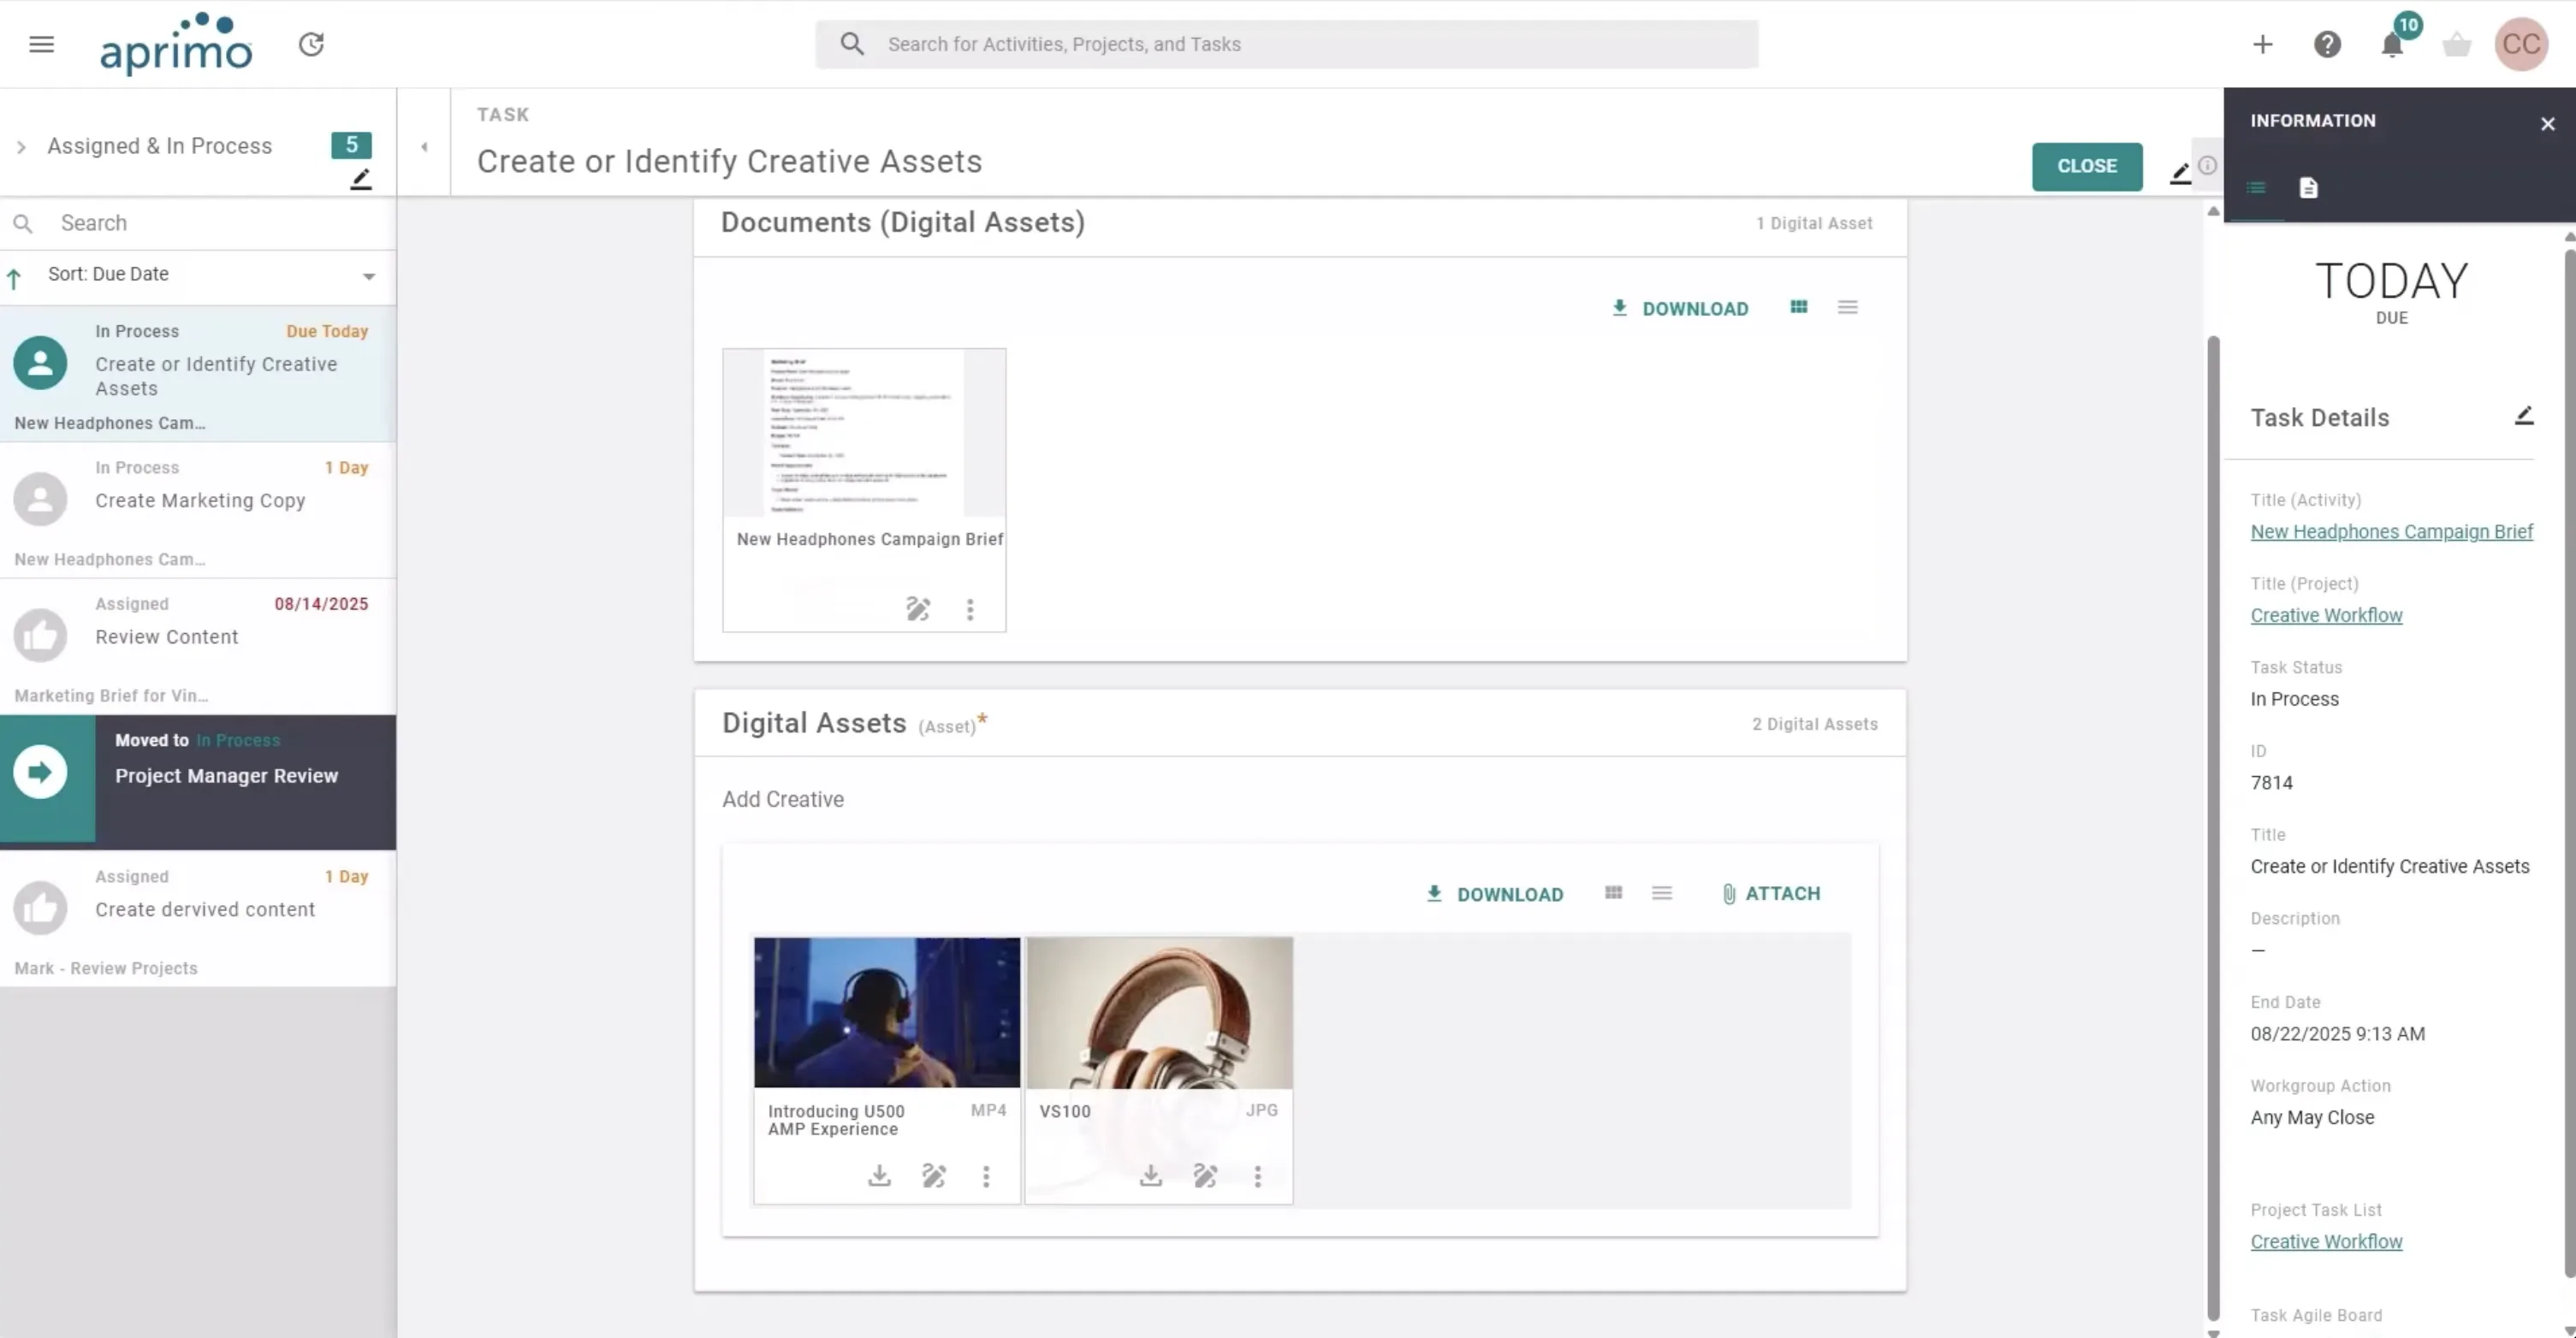The image size is (2576, 1338).
Task: Open the Create Marketing Copy task
Action: pyautogui.click(x=198, y=510)
